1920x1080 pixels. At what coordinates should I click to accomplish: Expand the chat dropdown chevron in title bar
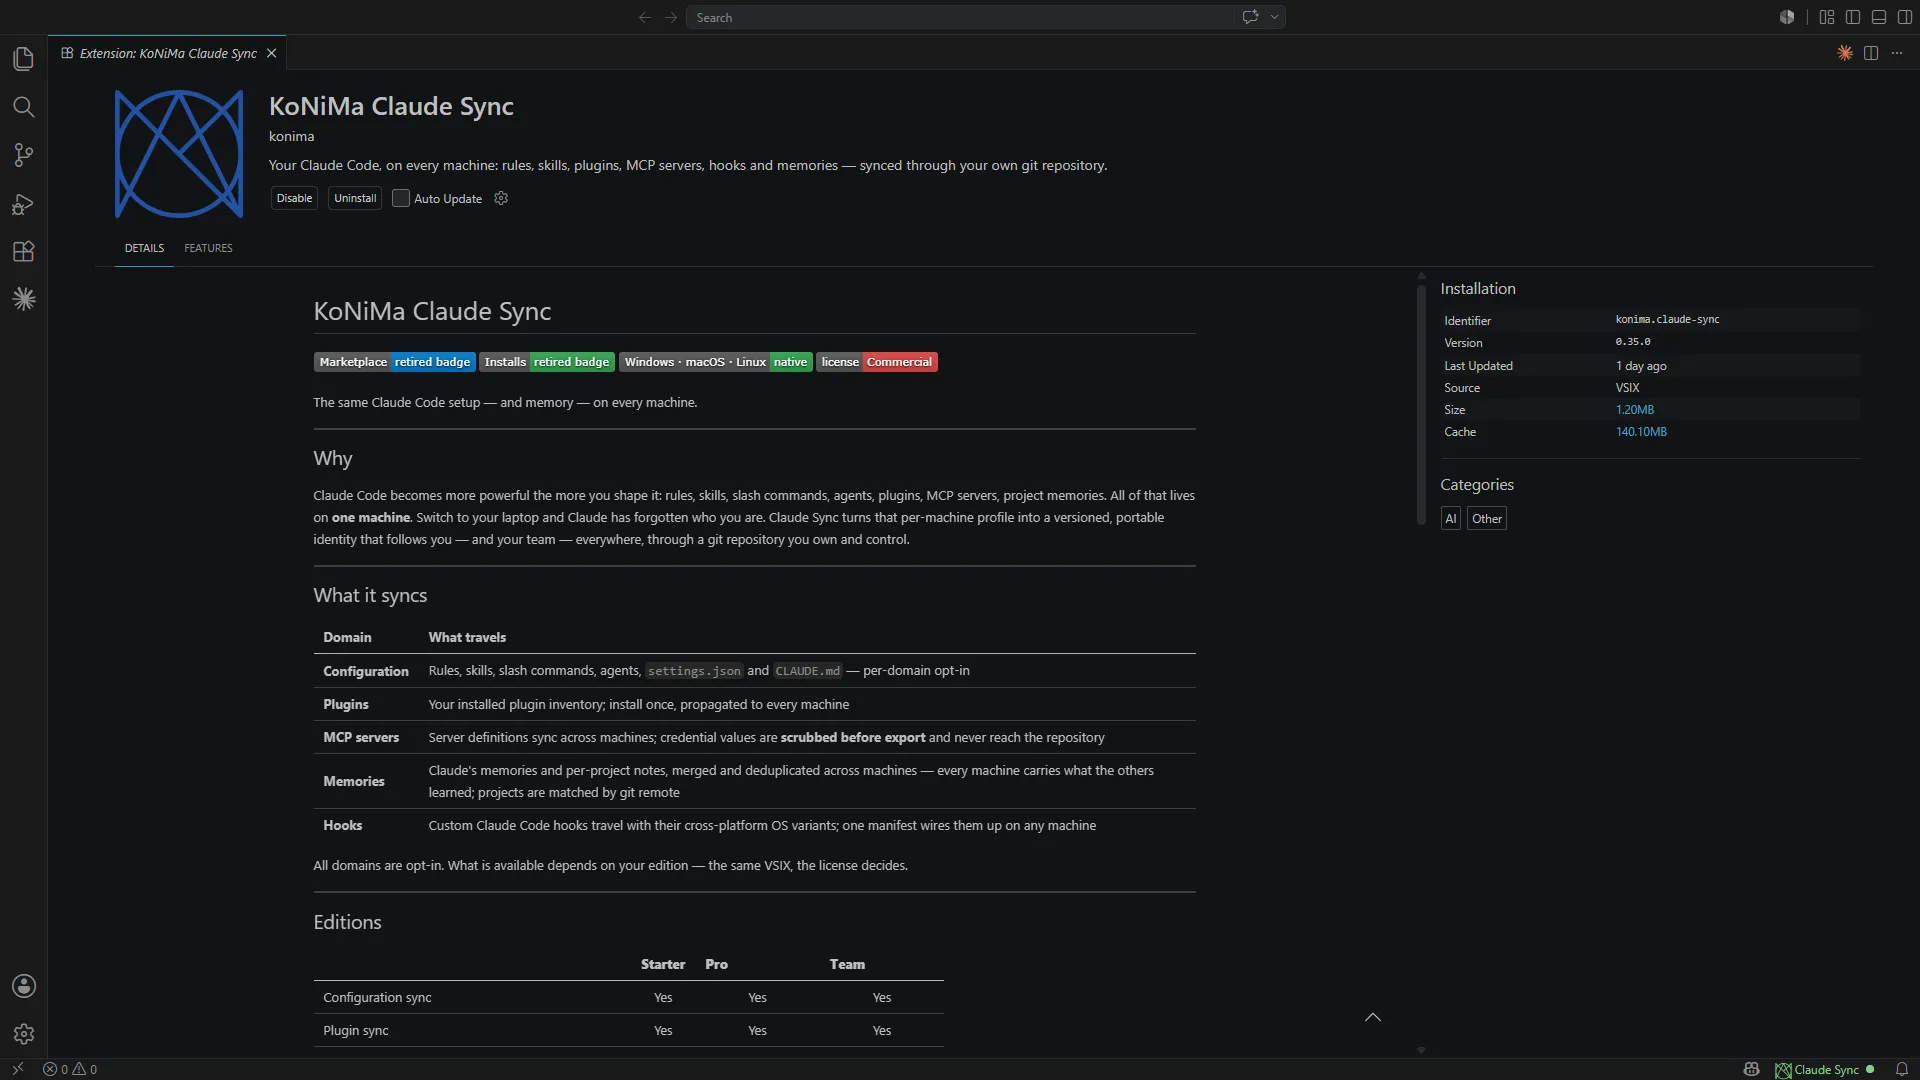pyautogui.click(x=1274, y=17)
